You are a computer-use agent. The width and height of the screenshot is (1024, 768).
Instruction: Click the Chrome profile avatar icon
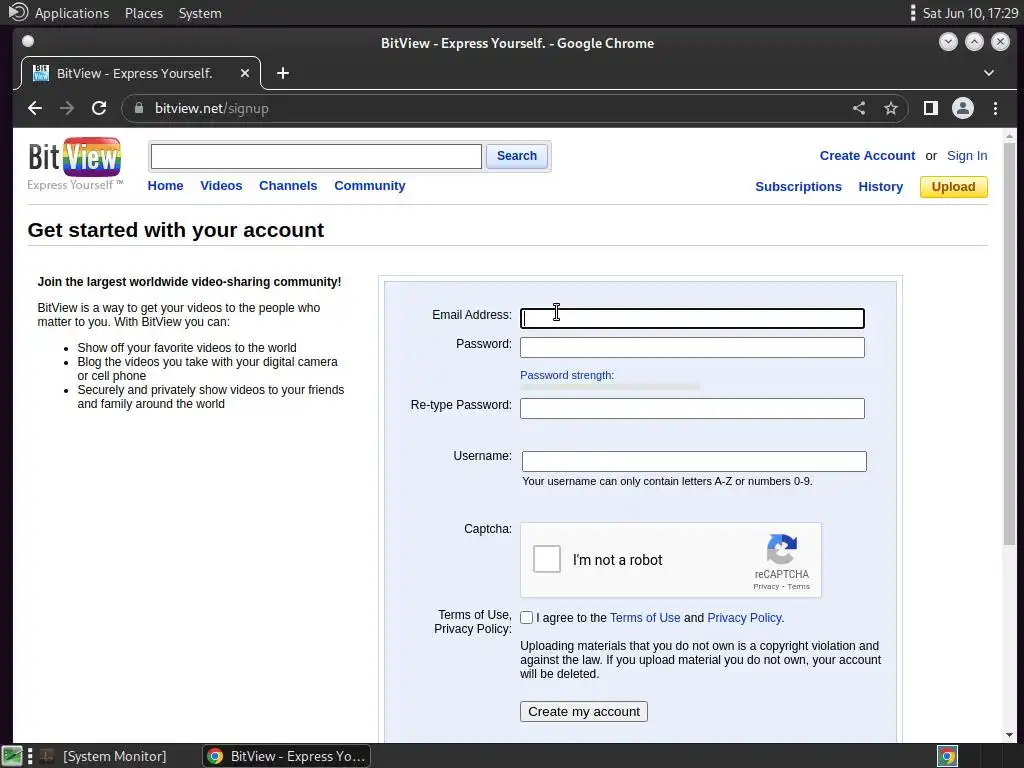(x=963, y=108)
